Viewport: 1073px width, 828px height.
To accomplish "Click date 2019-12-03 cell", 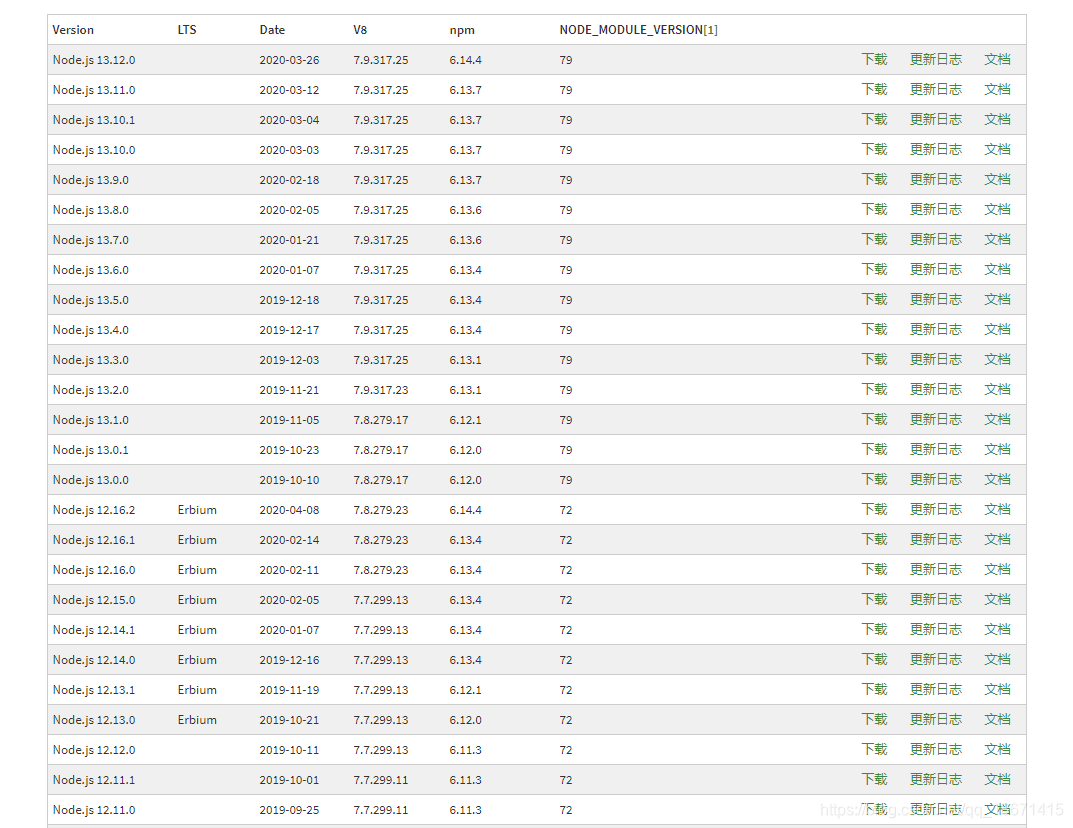I will 289,360.
